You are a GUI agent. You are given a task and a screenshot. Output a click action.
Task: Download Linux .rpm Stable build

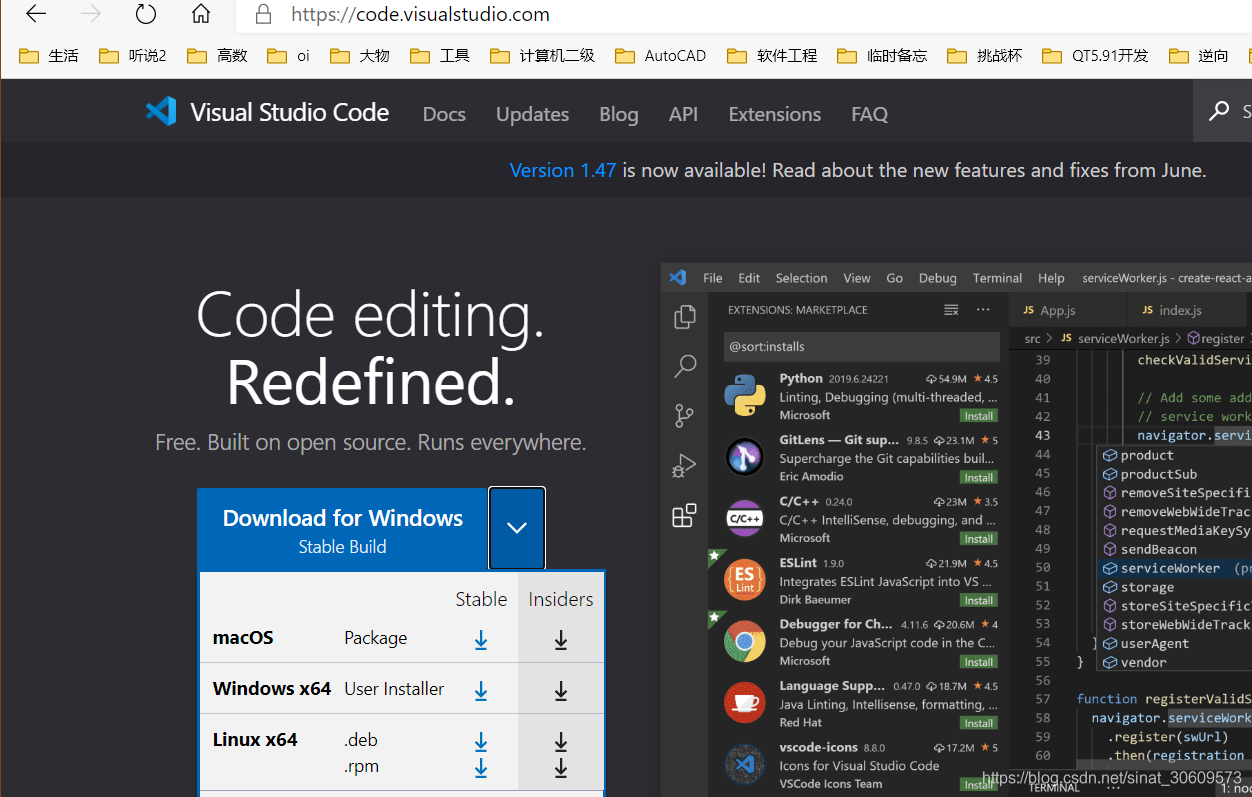click(x=481, y=768)
